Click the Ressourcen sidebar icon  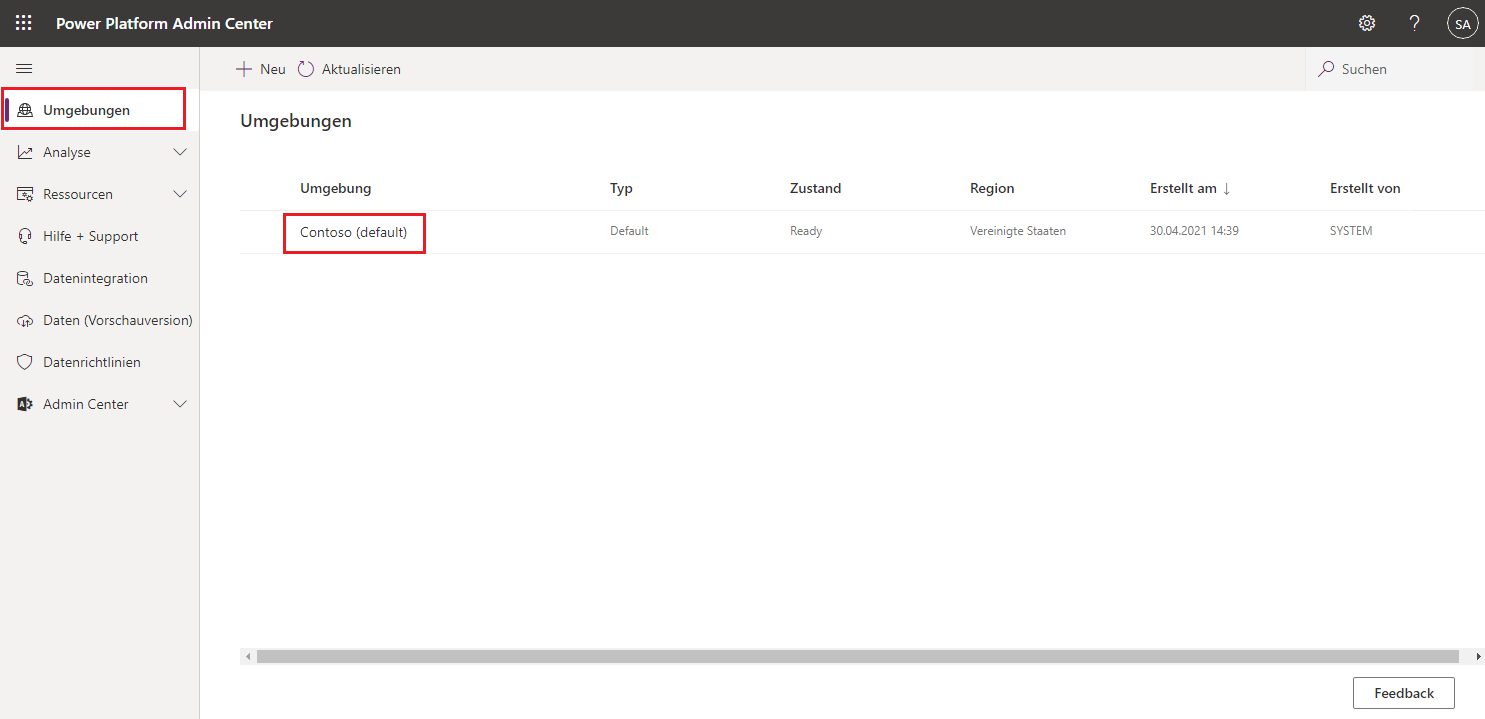[25, 194]
